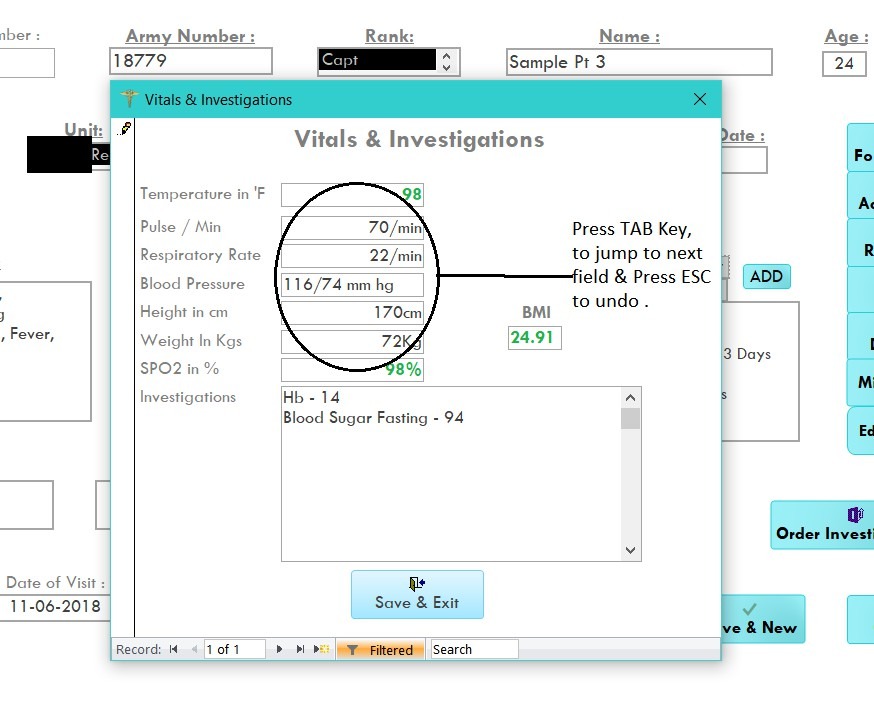Focus the record Search box

point(473,650)
